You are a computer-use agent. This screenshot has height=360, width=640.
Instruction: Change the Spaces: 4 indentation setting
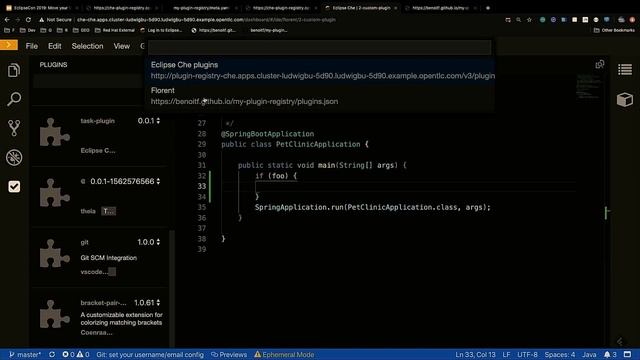coord(560,354)
